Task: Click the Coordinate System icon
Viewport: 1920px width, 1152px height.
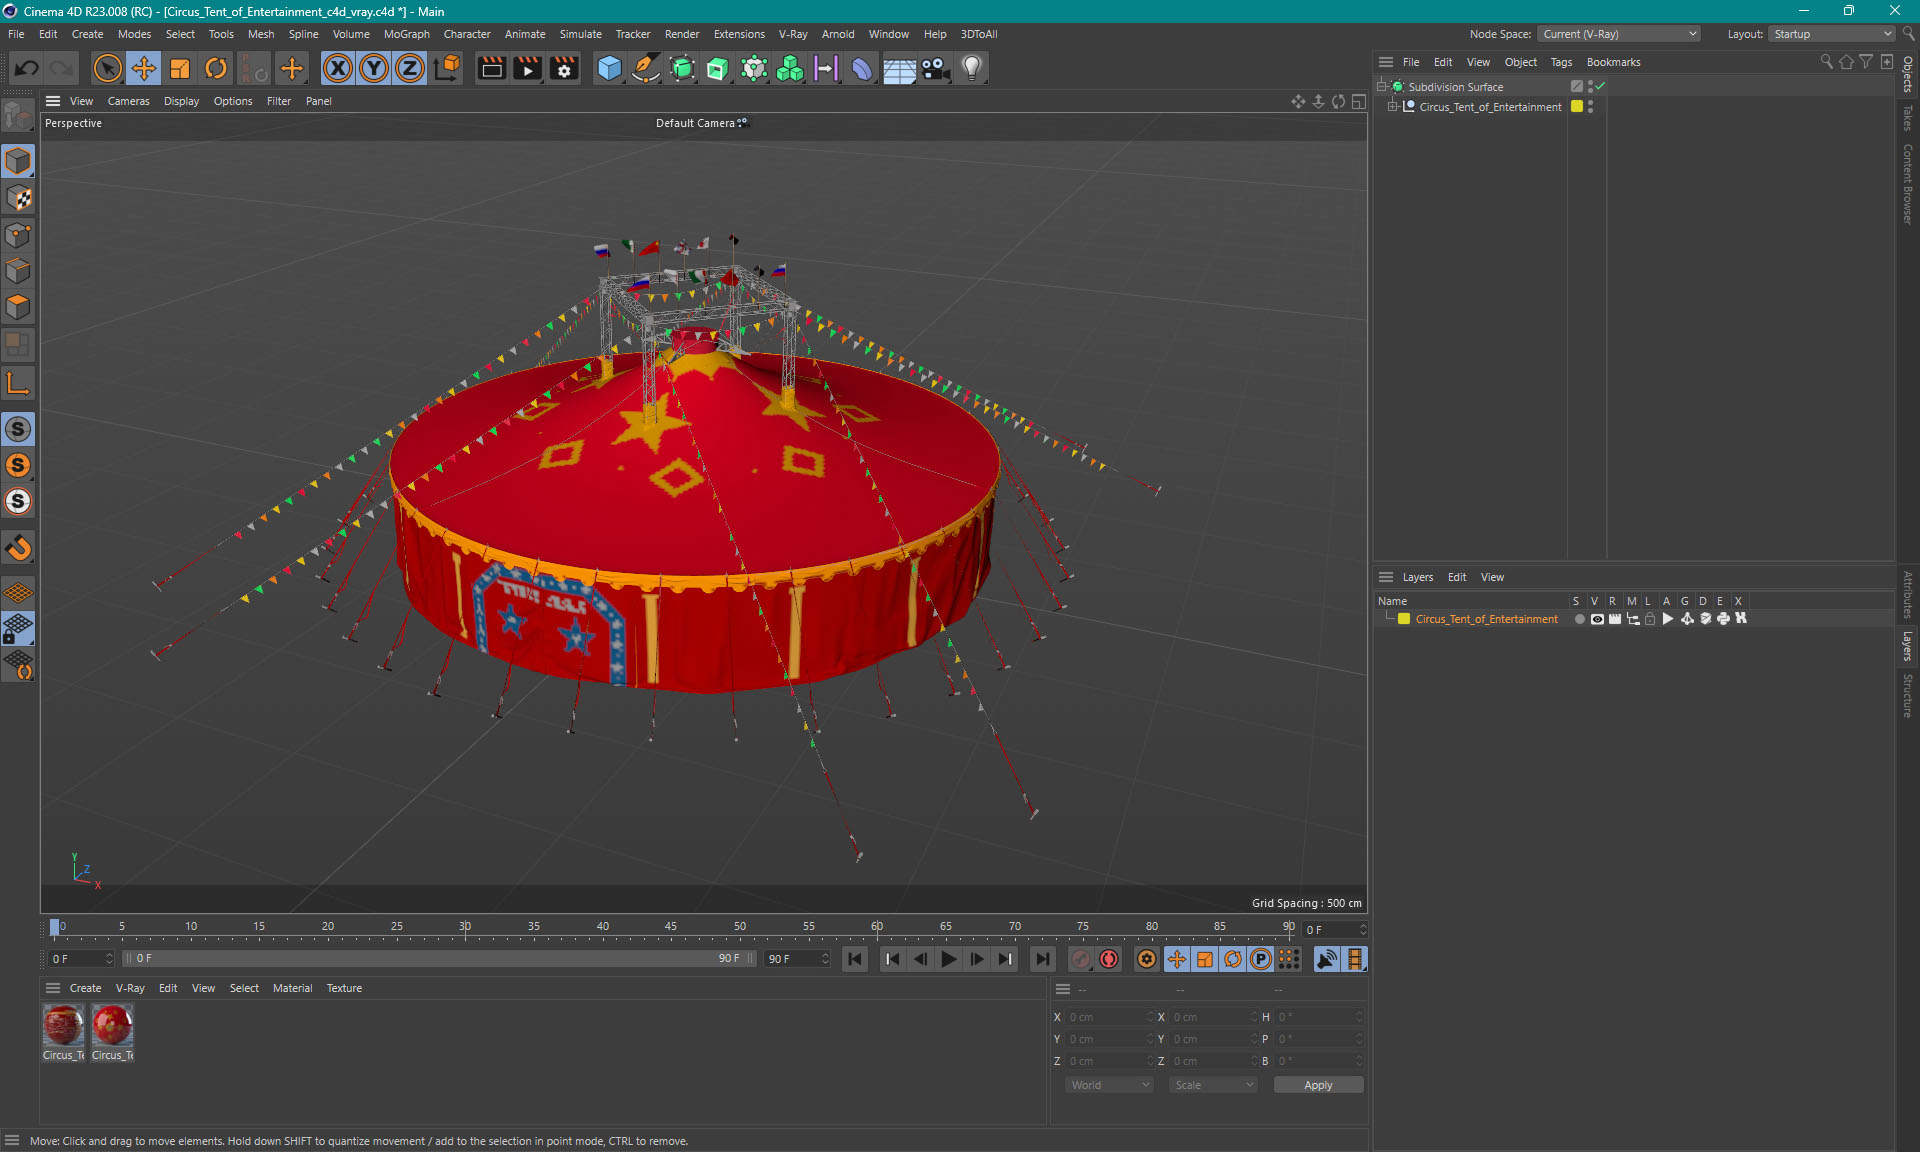Action: 448,68
